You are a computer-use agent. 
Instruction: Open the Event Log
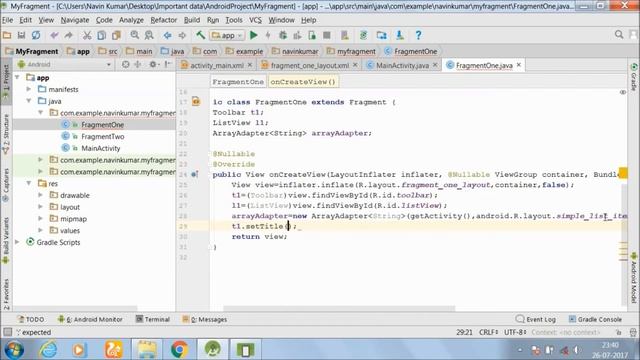[x=536, y=319]
